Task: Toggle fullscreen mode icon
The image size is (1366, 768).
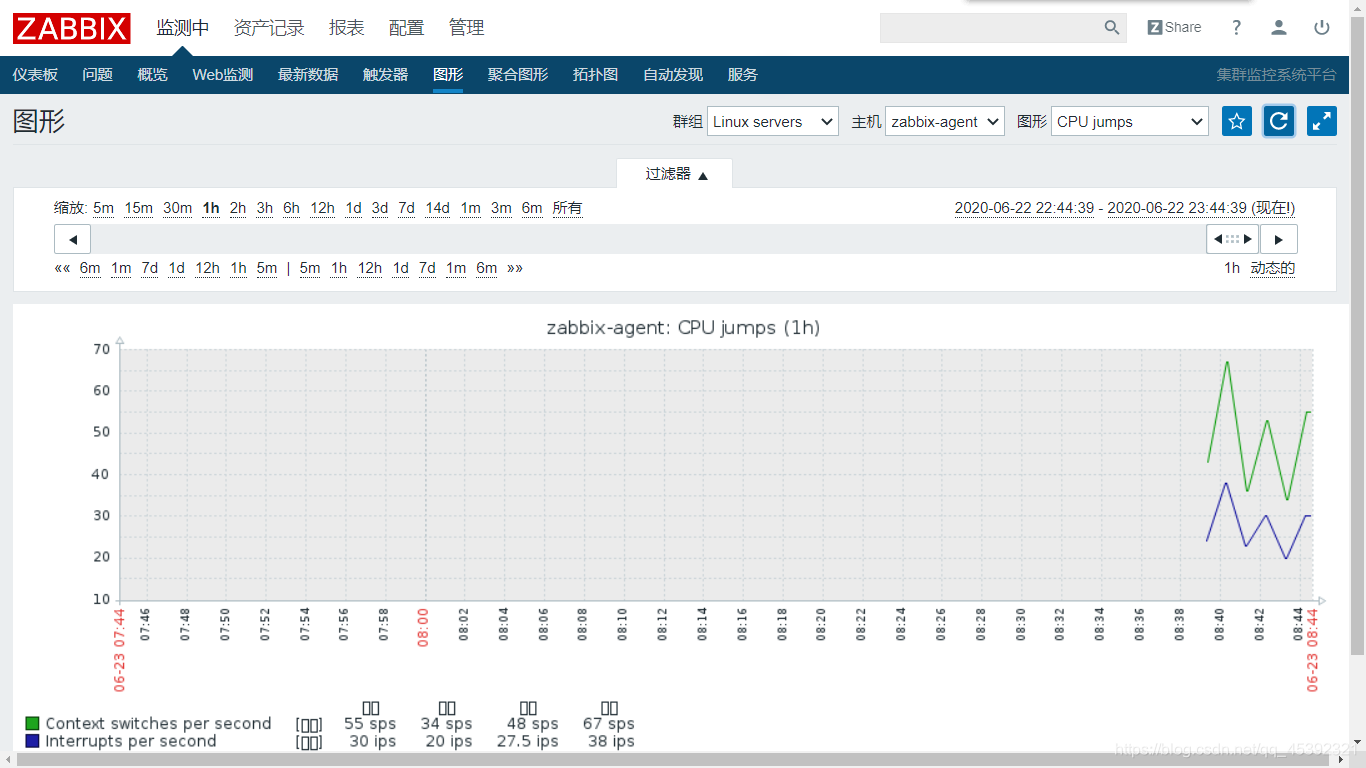Action: 1322,121
